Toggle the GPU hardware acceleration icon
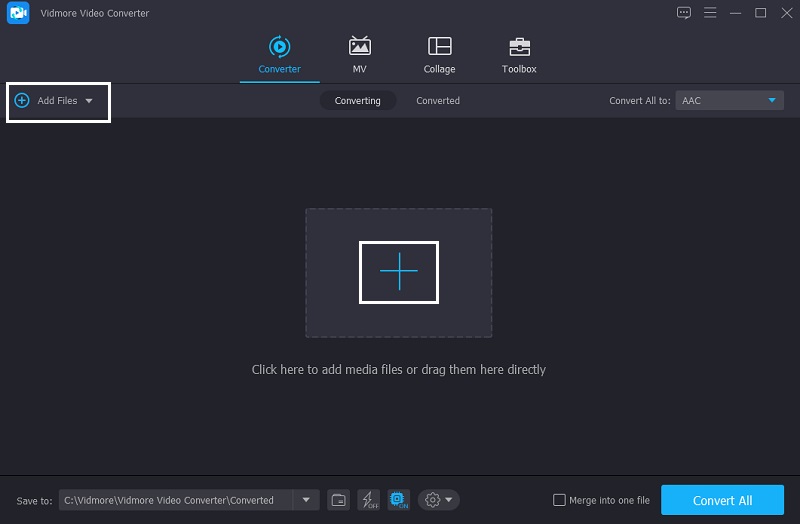 (398, 500)
